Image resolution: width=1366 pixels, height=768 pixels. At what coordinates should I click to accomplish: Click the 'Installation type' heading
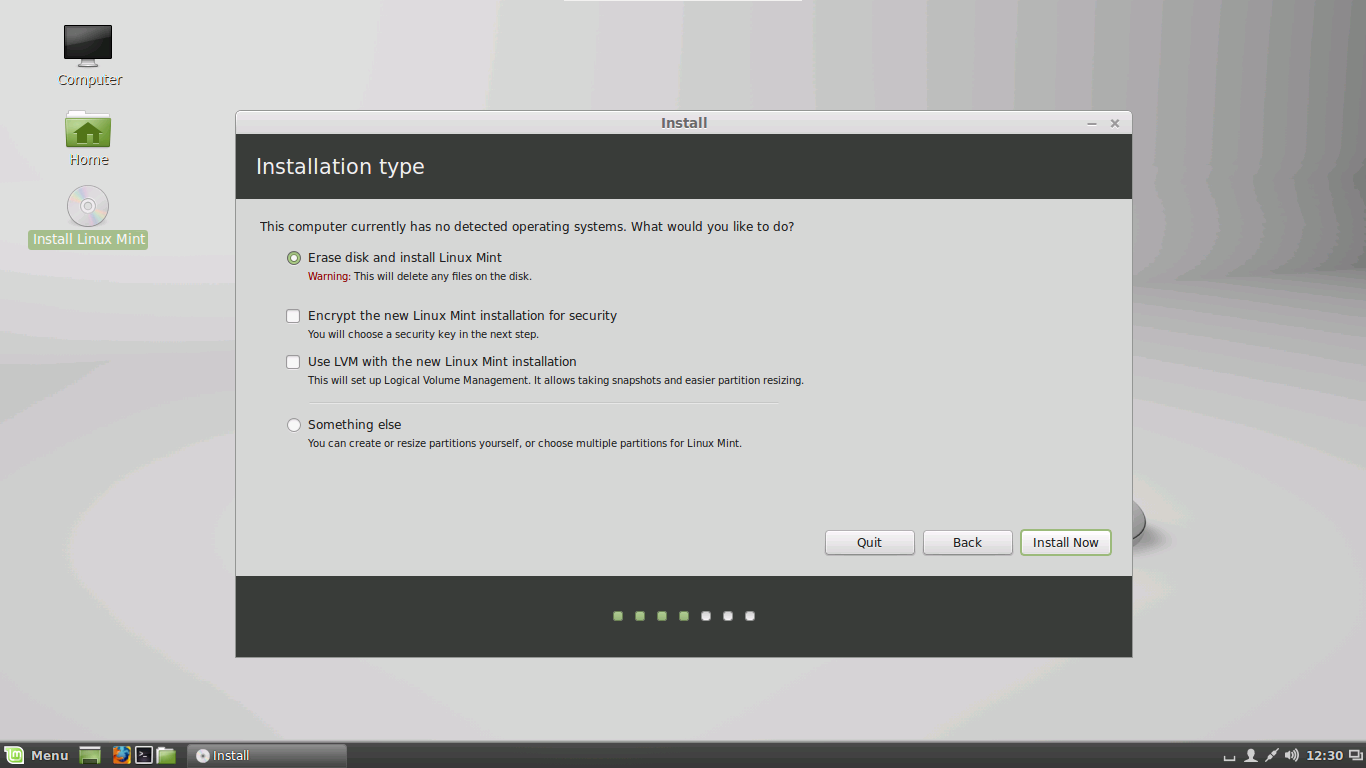340,167
